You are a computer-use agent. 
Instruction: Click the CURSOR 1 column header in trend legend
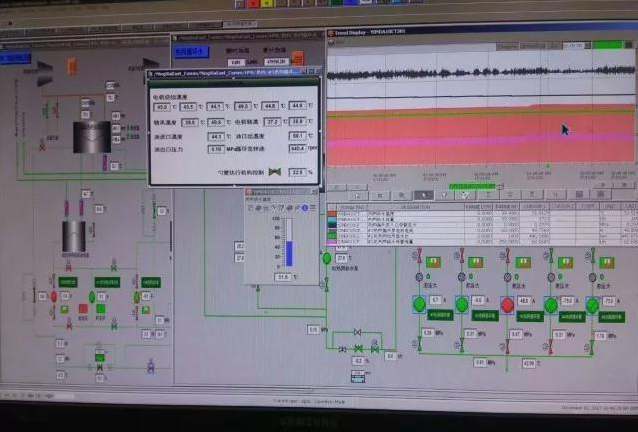(535, 207)
